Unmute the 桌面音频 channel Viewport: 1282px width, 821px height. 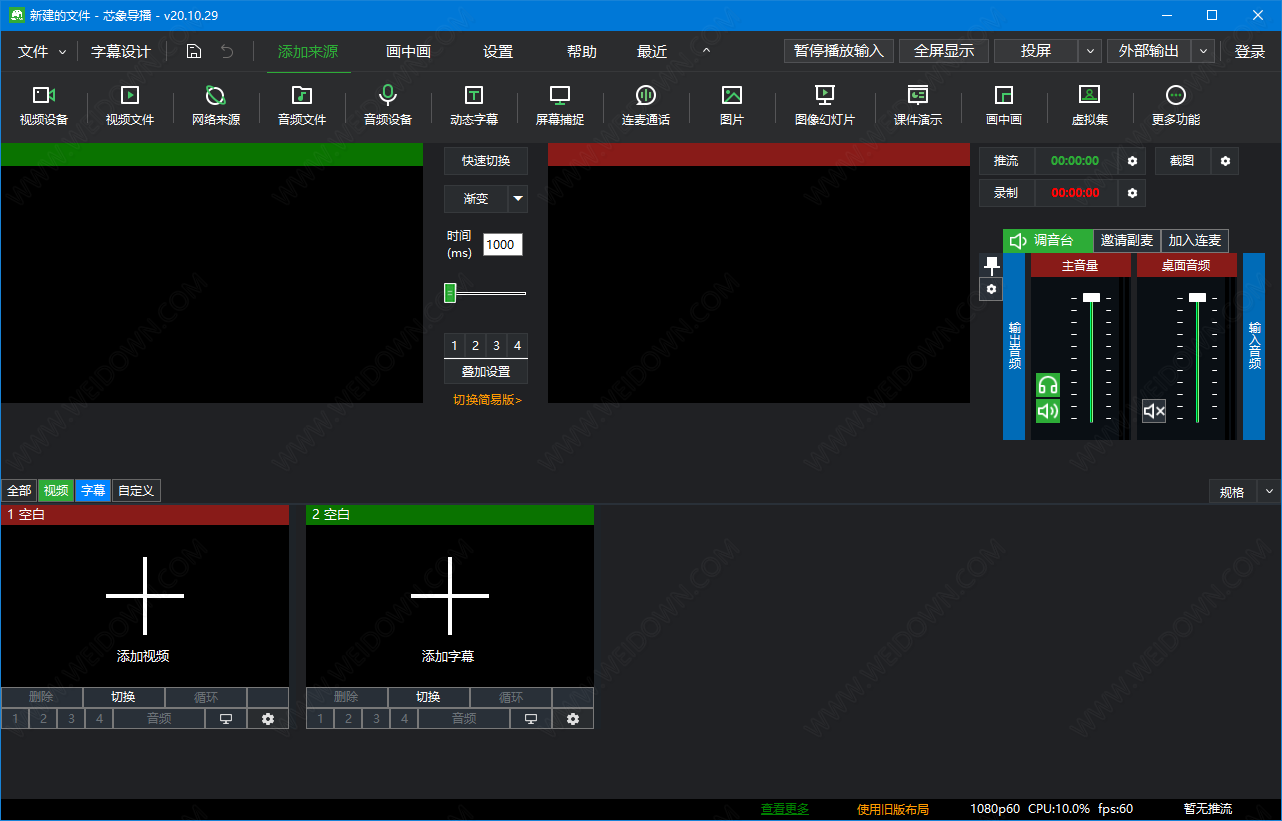(x=1154, y=411)
